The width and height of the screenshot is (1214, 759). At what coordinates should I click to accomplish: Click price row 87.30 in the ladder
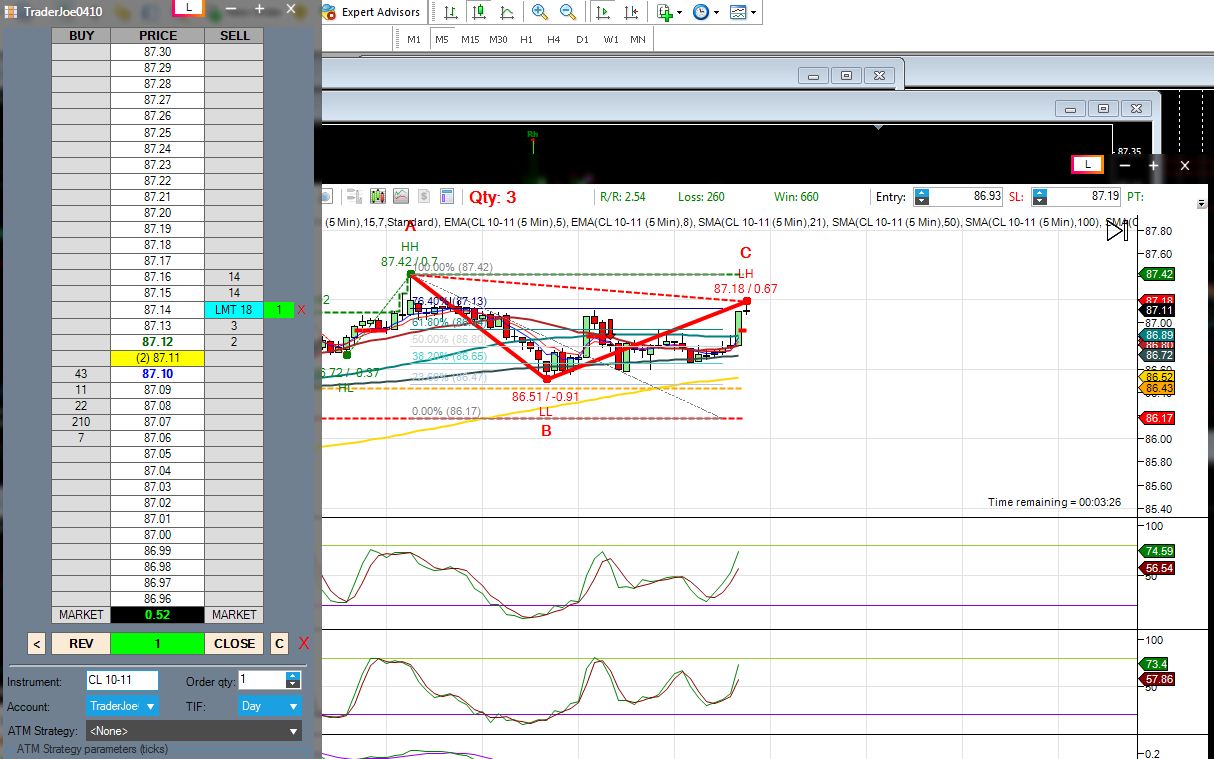(157, 52)
